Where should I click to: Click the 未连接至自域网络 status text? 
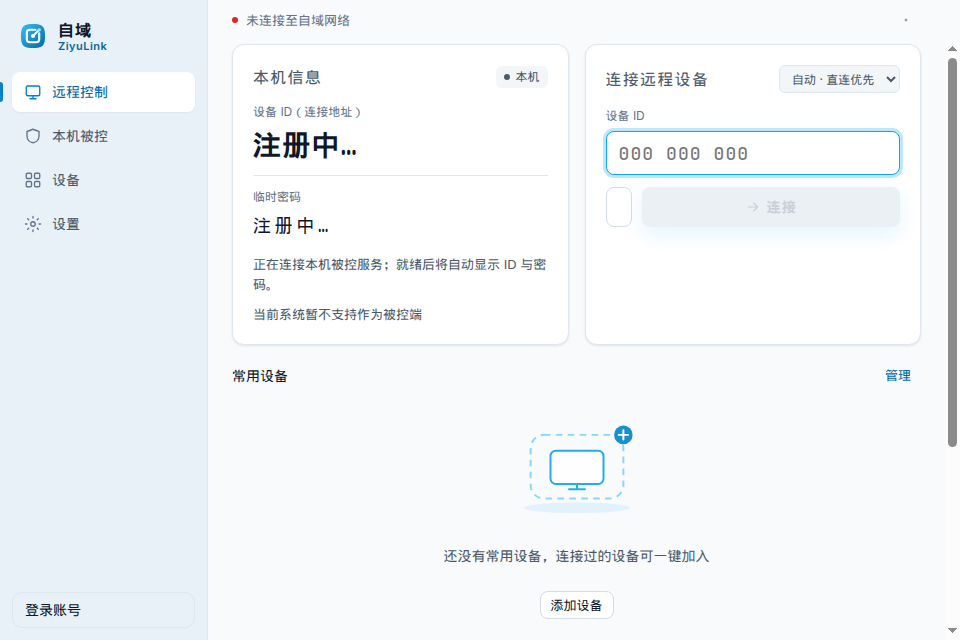click(298, 21)
